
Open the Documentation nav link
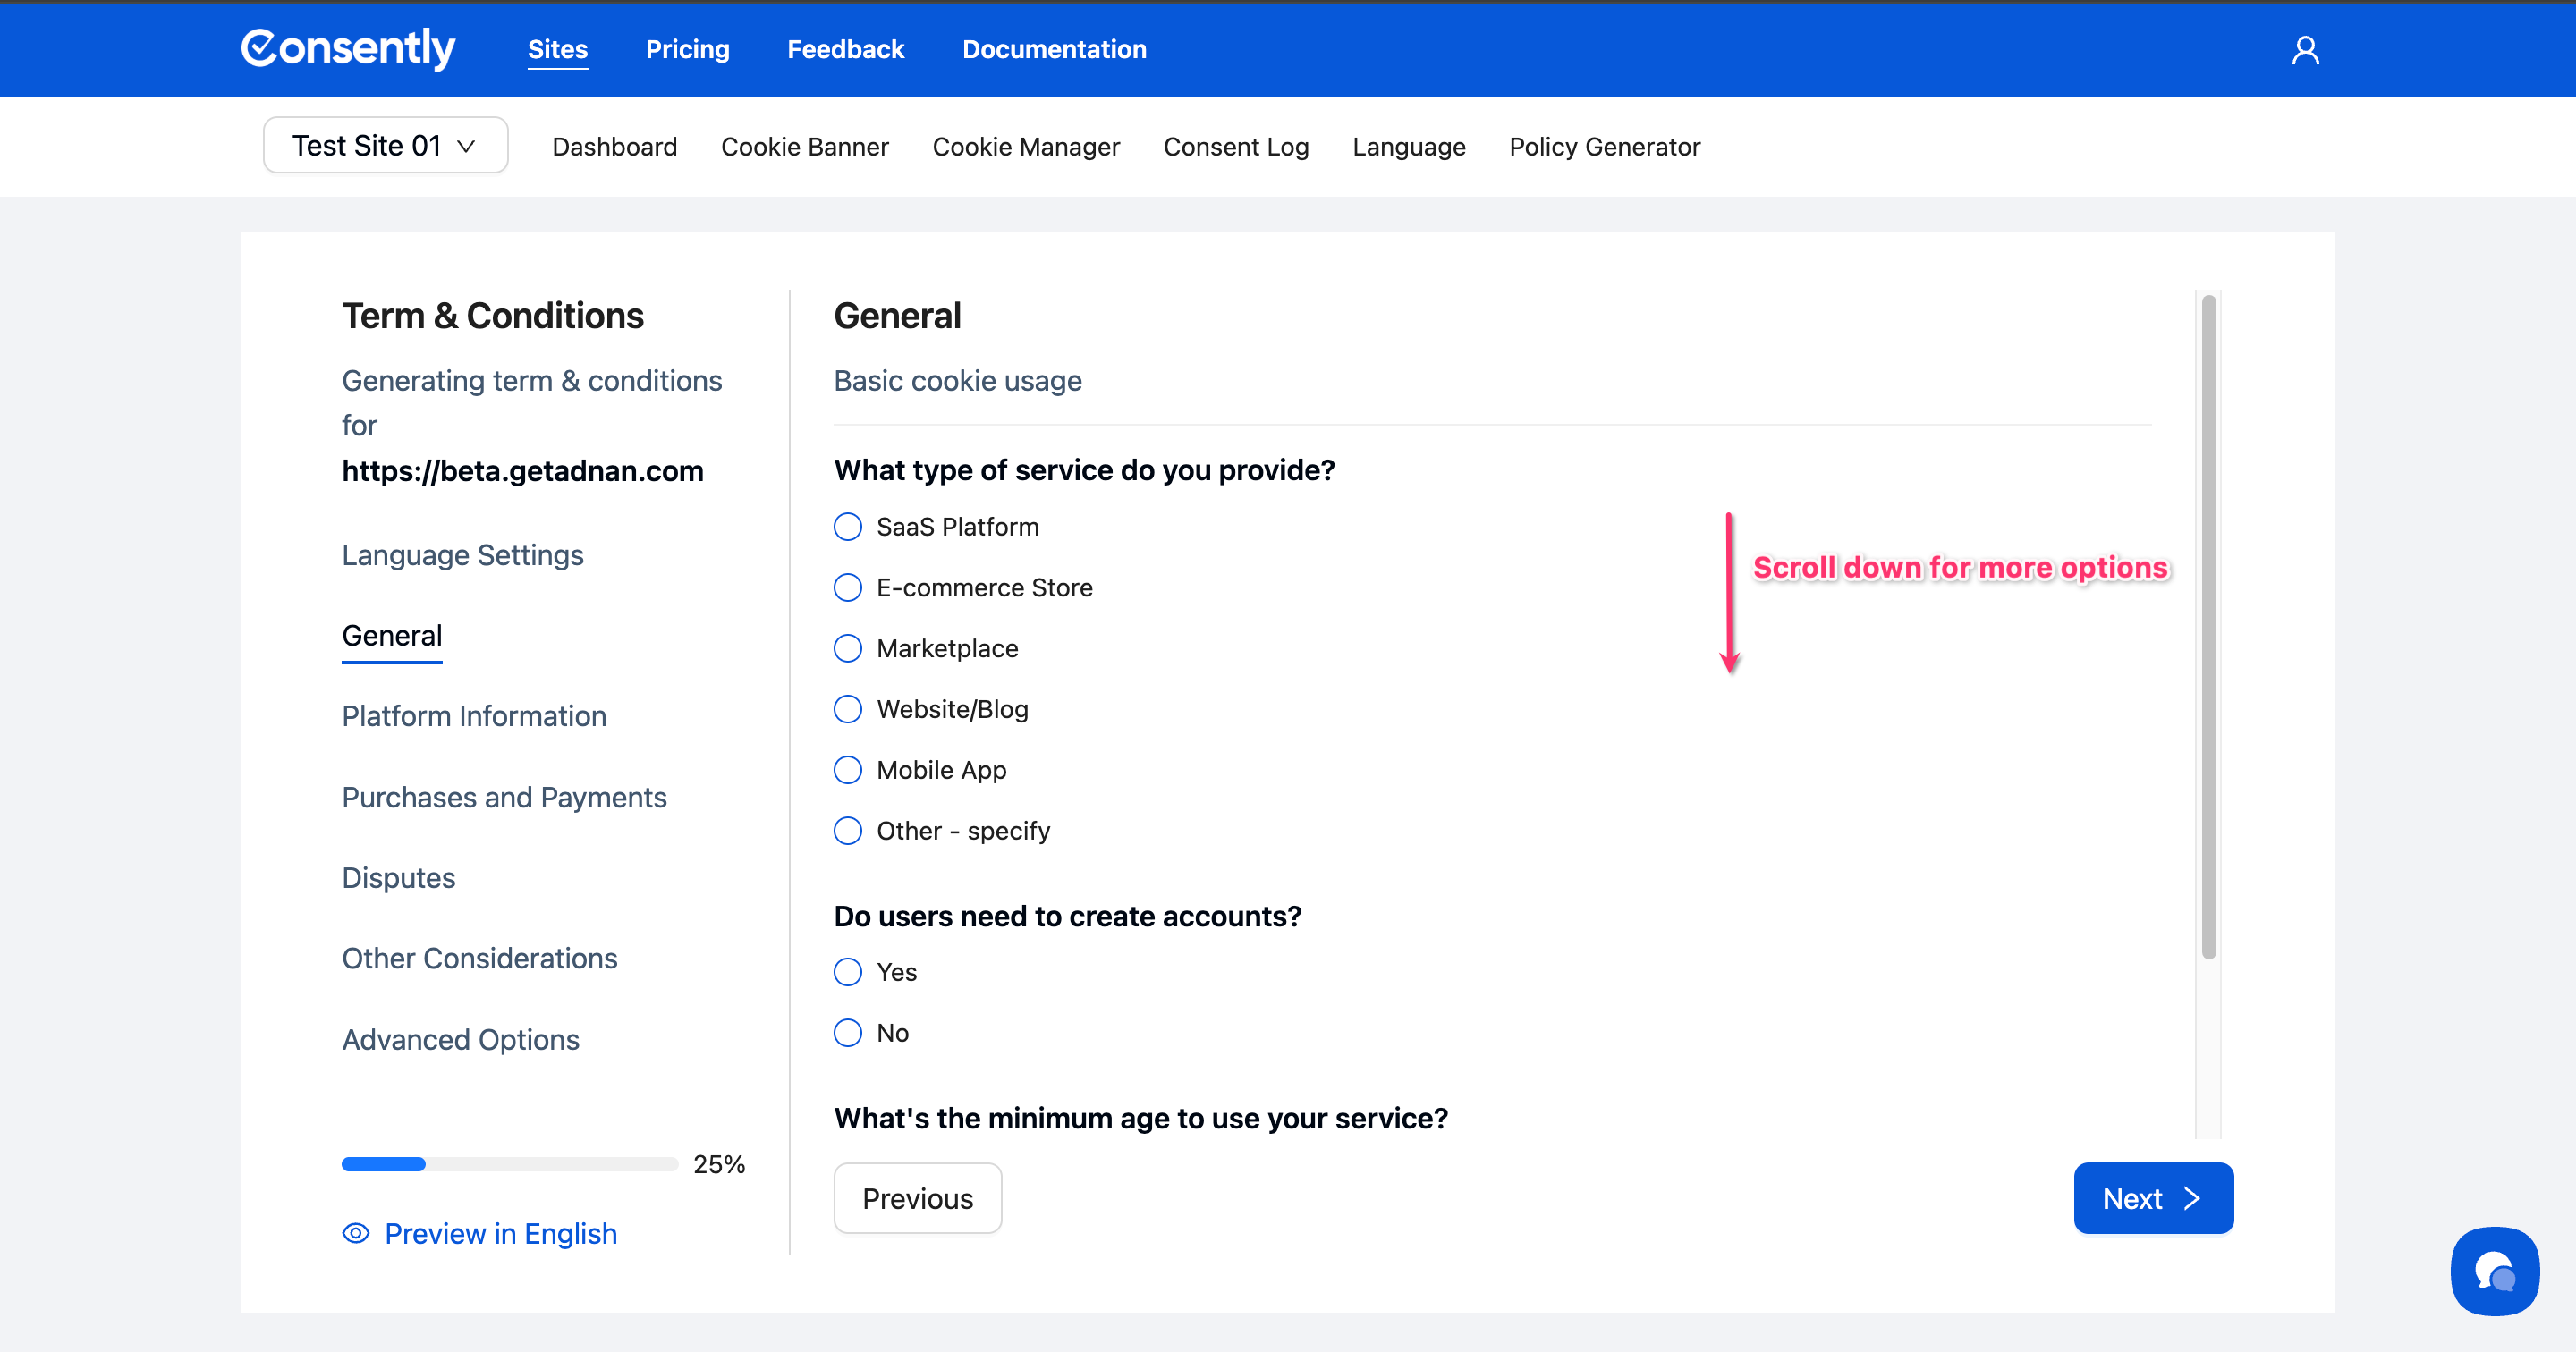[1054, 49]
